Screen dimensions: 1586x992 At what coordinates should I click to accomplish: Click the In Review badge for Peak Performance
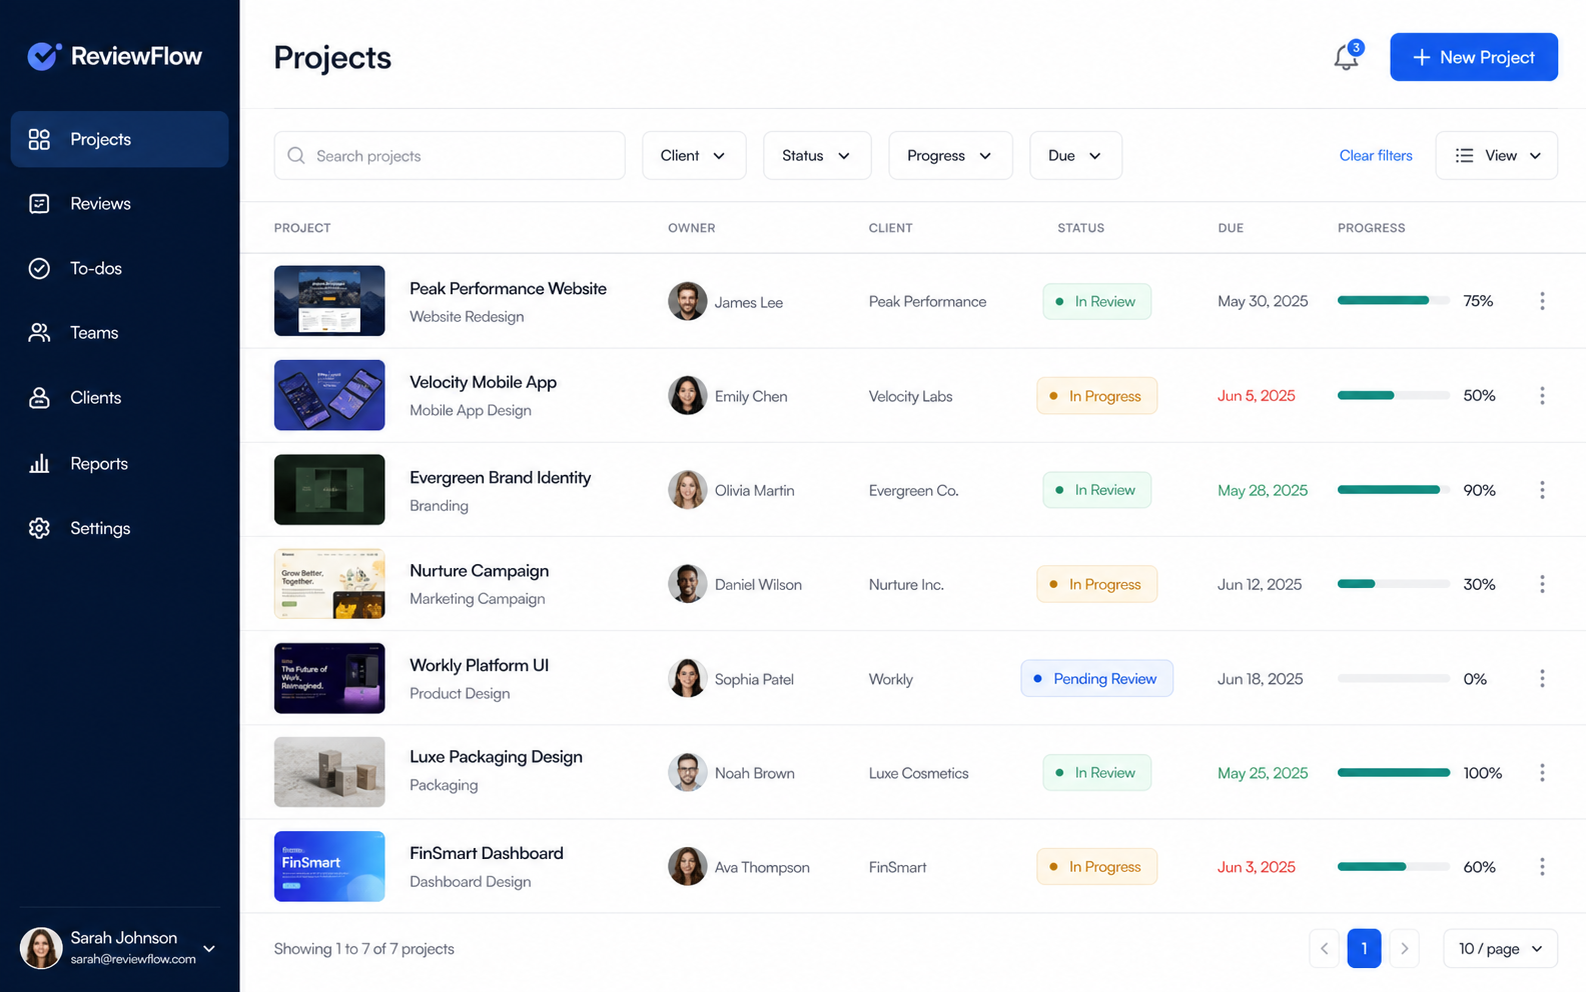1097,301
